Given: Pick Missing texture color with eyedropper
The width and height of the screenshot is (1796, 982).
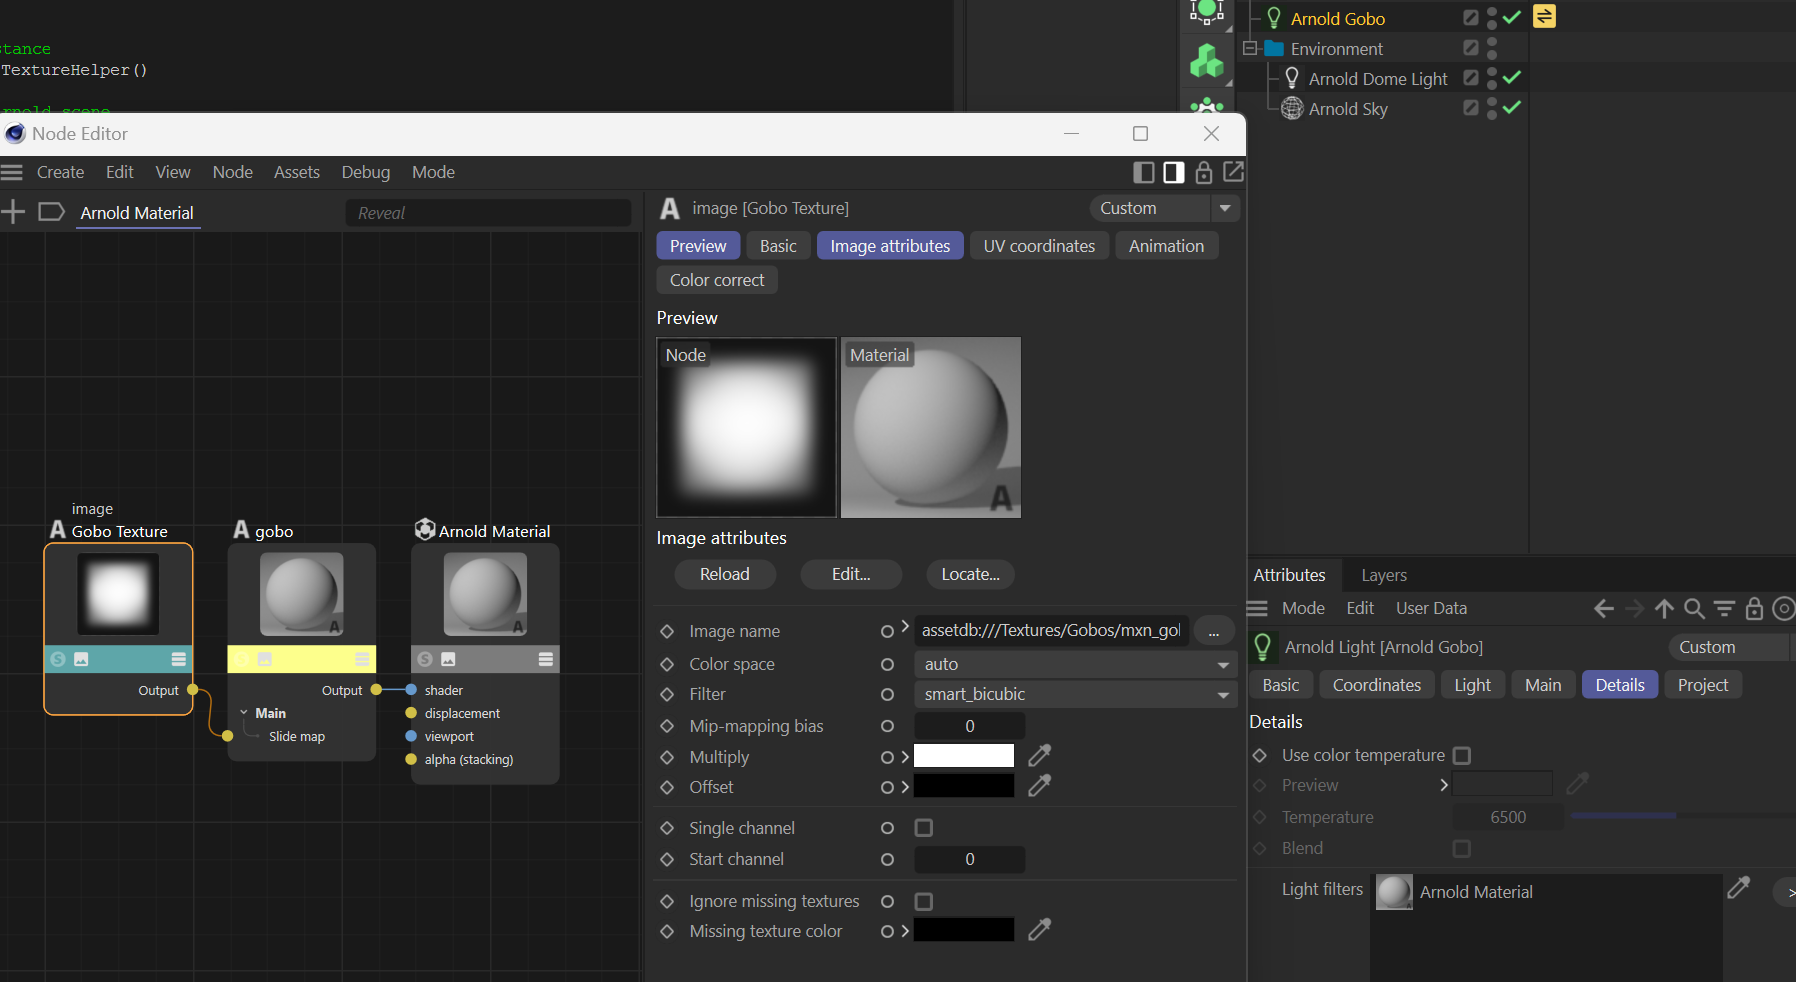Looking at the screenshot, I should click(1040, 930).
